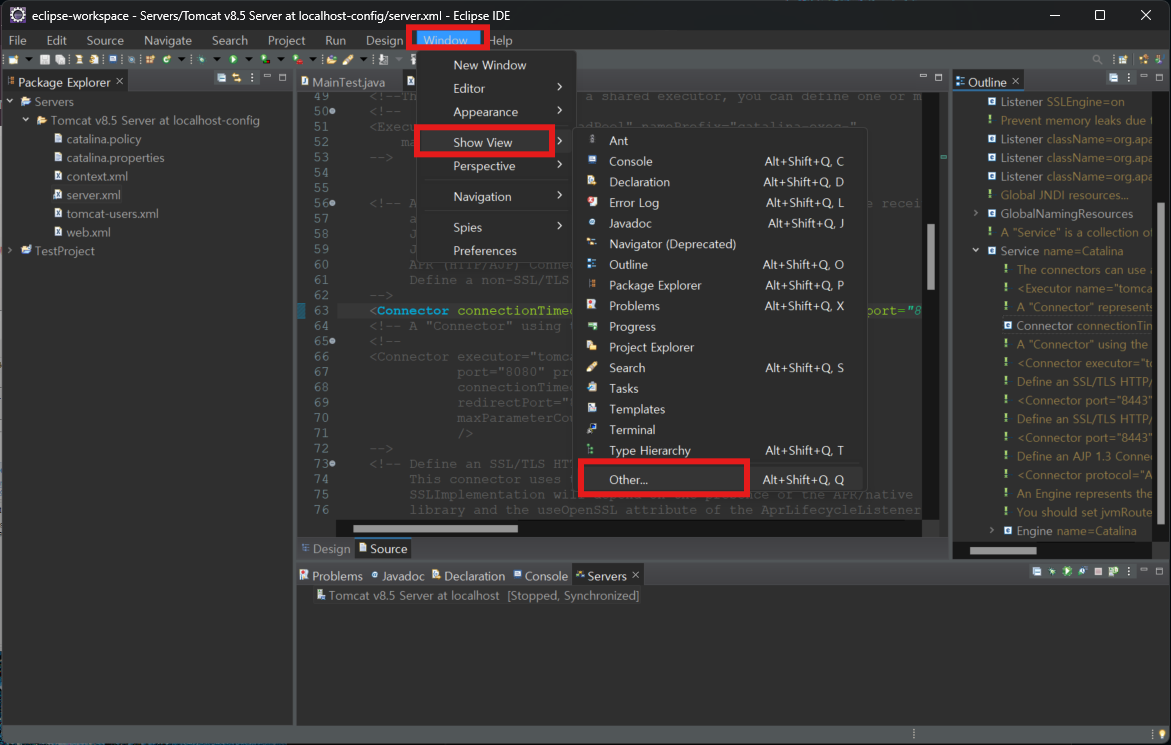Show the Type Hierarchy view
1171x745 pixels.
[x=720, y=450]
